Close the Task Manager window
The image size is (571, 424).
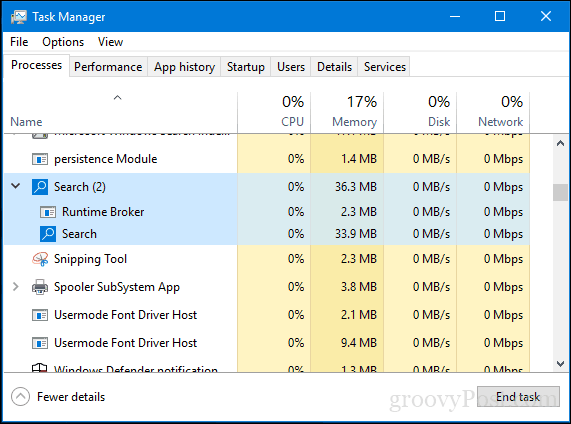tap(546, 16)
